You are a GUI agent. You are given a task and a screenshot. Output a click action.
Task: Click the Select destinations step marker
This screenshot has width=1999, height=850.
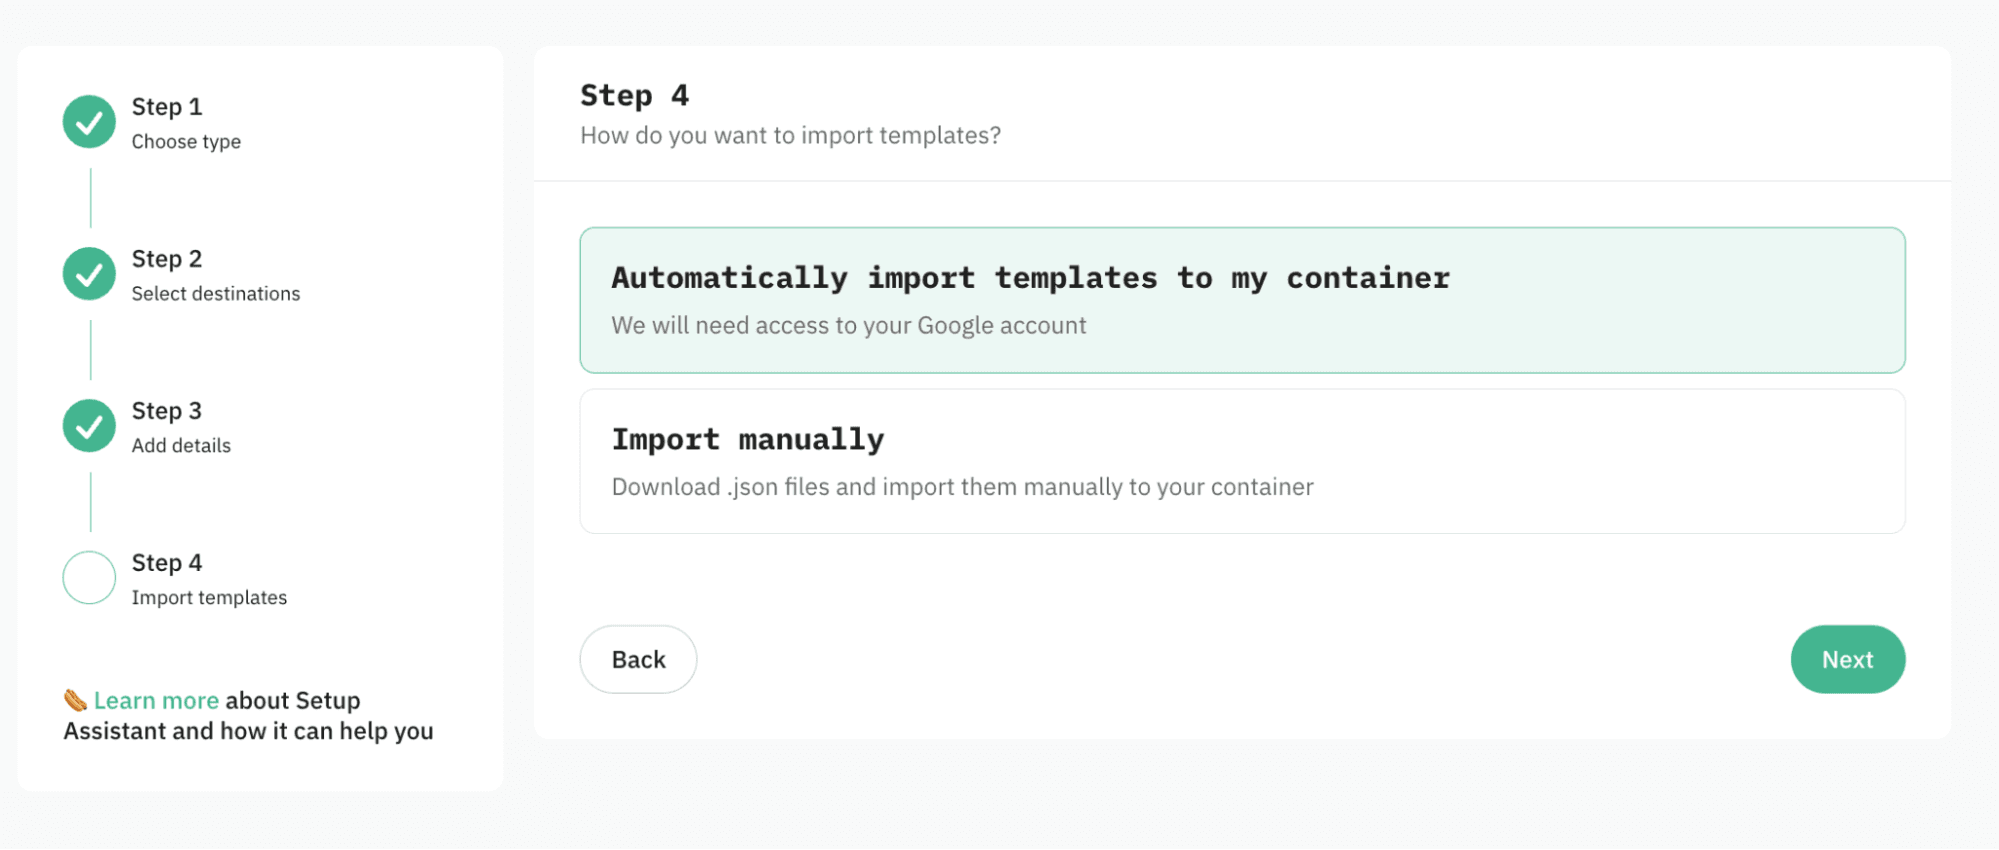click(88, 273)
